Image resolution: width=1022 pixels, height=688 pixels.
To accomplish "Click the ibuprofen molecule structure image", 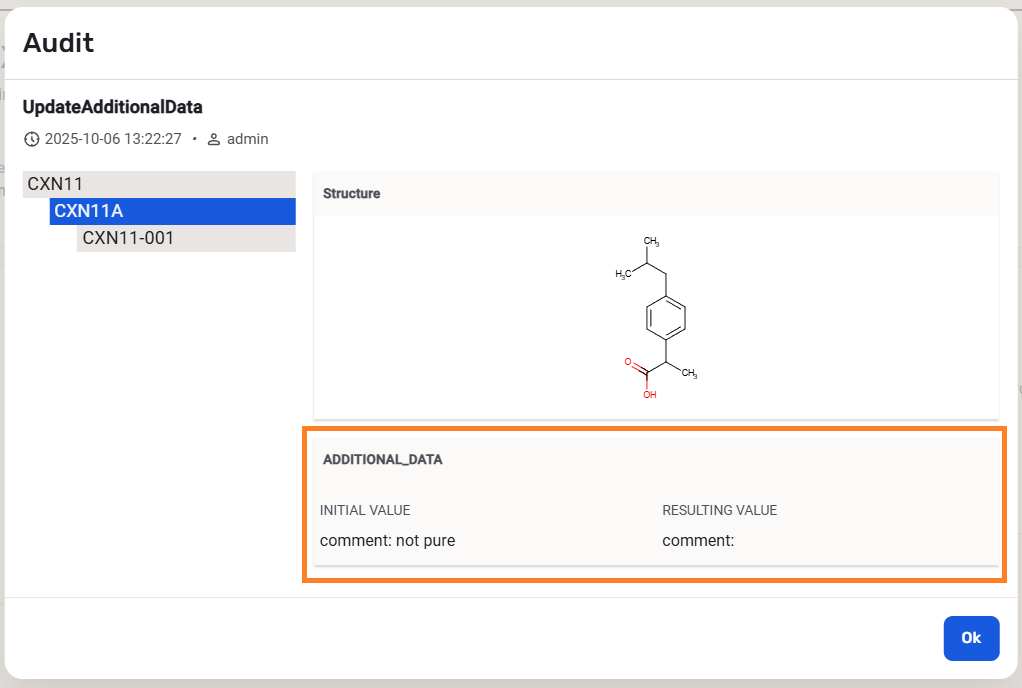I will 656,317.
